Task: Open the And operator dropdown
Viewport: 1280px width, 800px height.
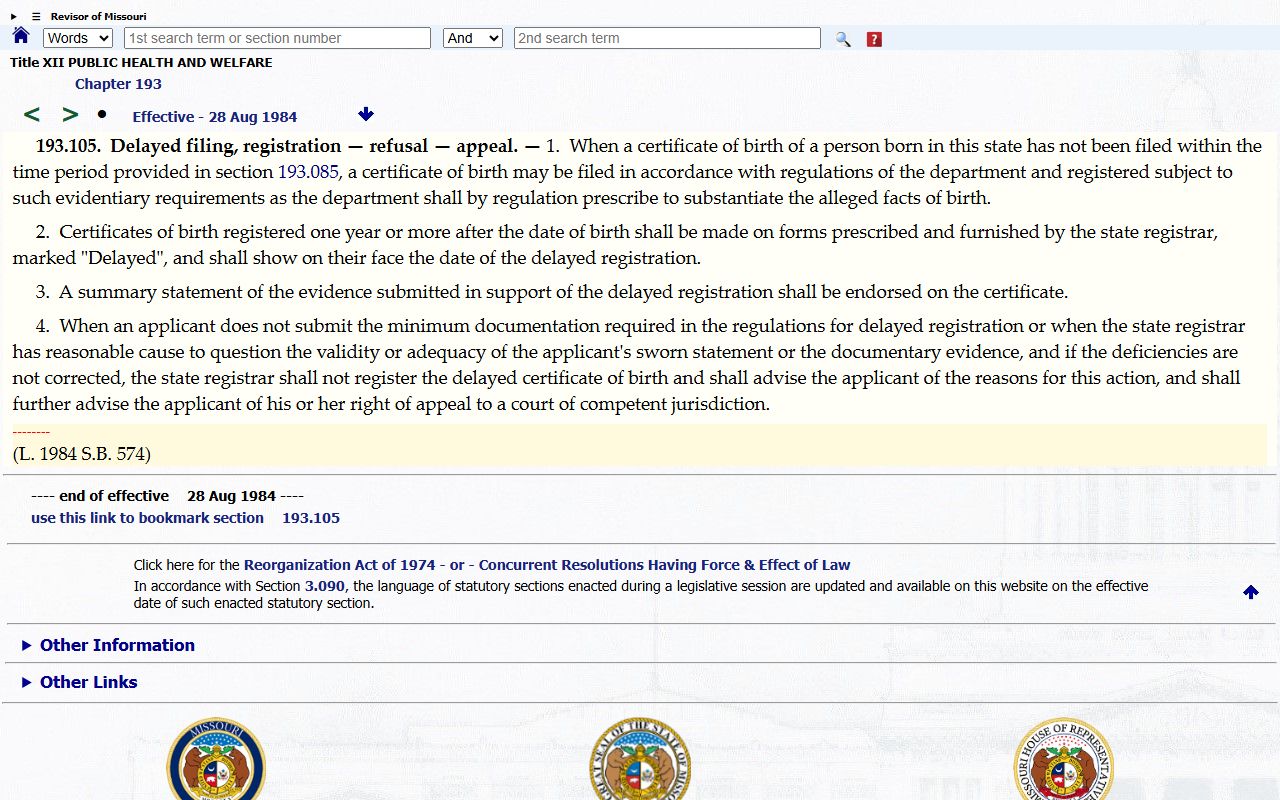Action: [x=472, y=38]
